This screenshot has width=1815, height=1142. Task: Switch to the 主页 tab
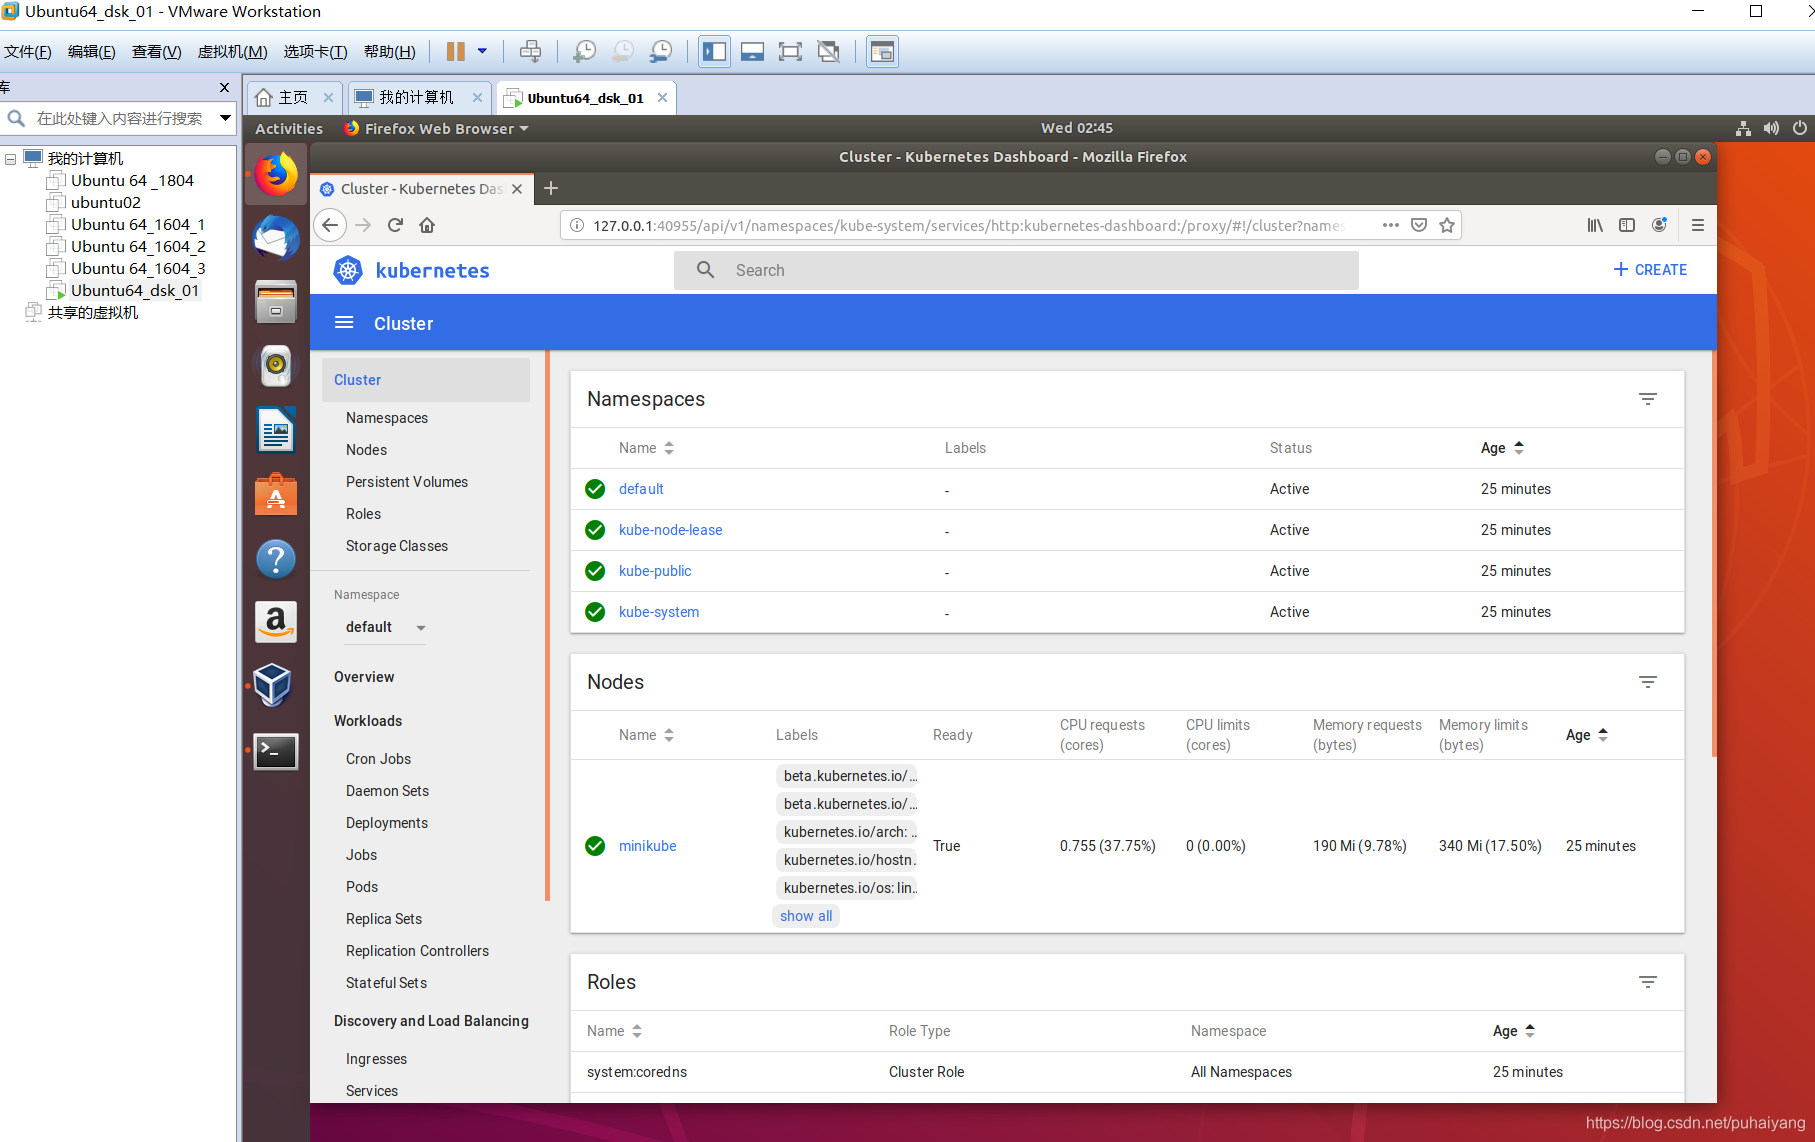(x=293, y=97)
